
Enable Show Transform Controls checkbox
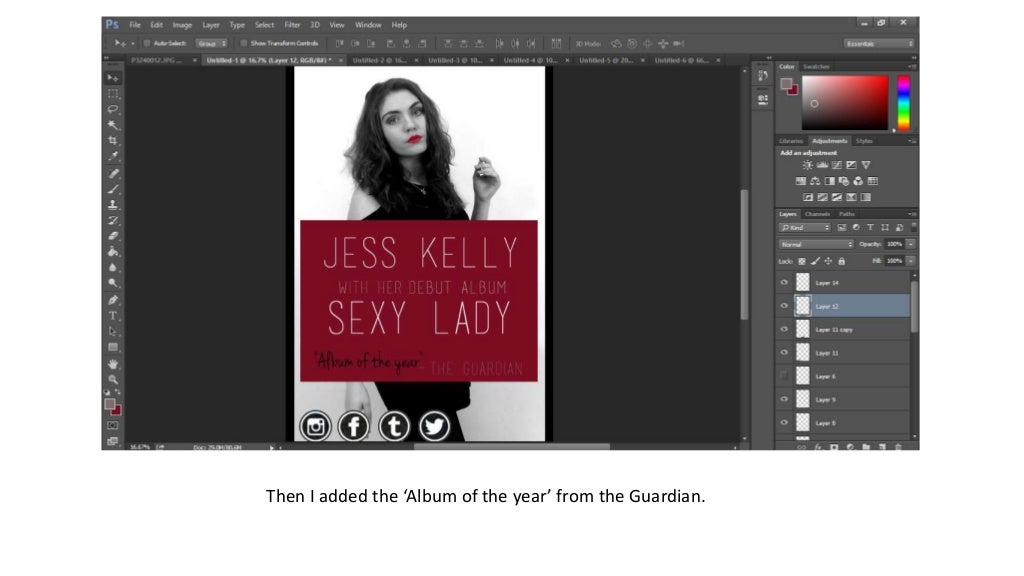[x=244, y=43]
